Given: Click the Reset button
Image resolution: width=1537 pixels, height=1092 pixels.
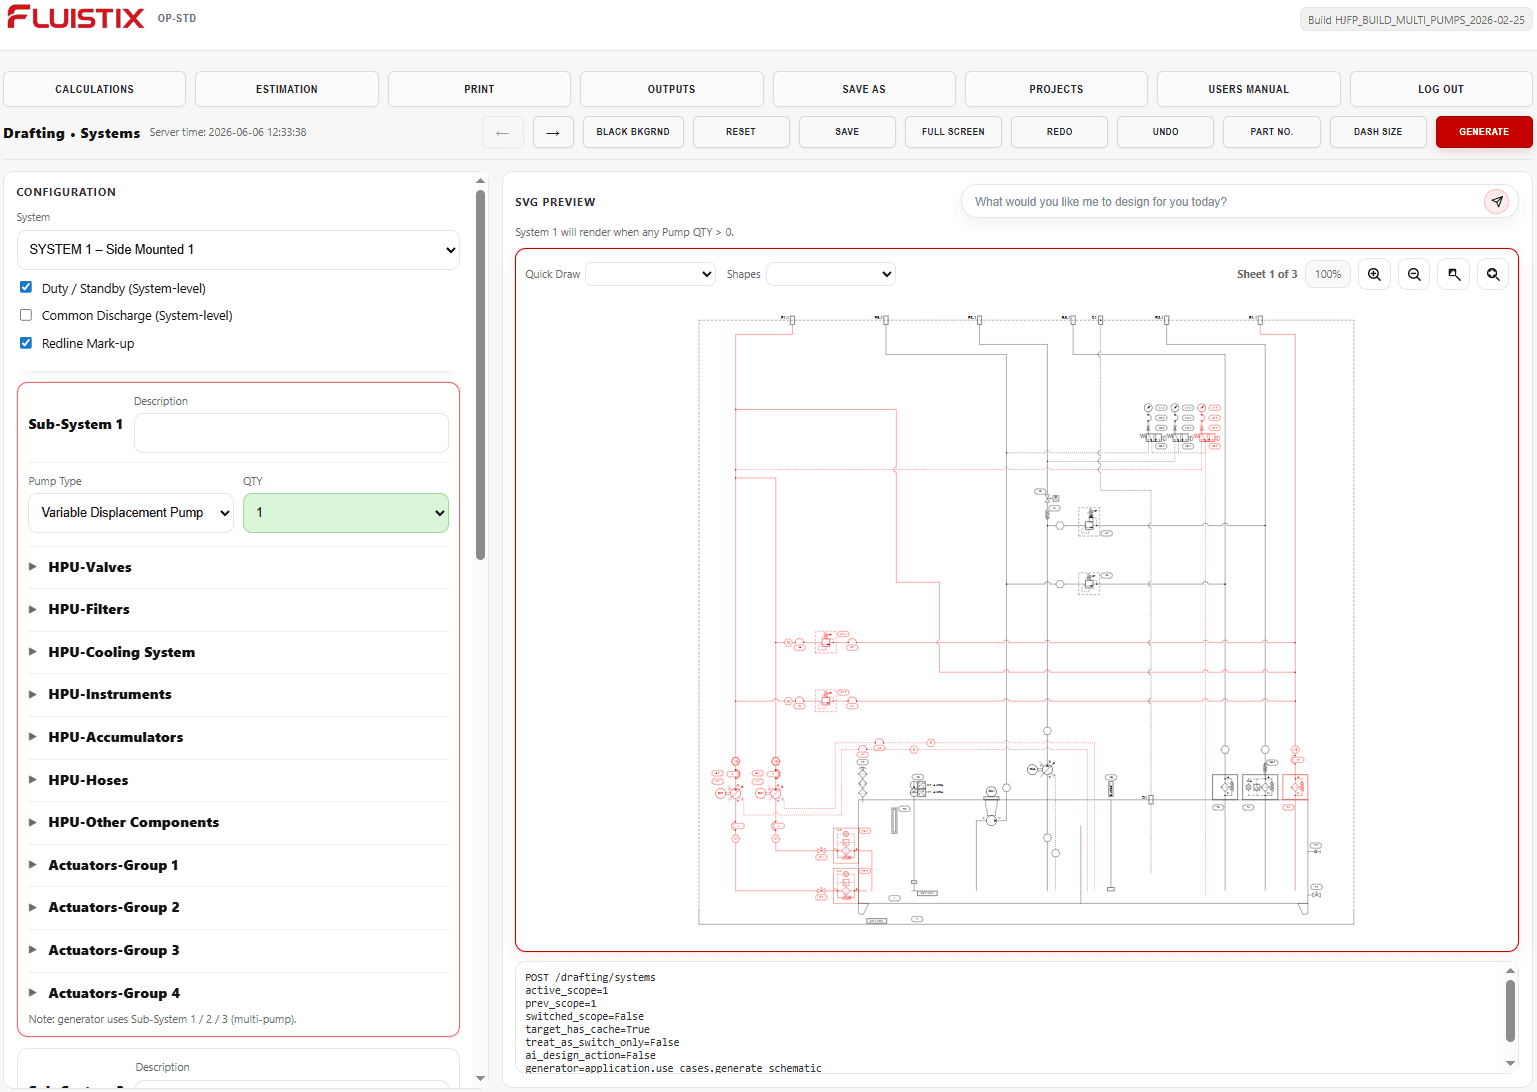Looking at the screenshot, I should [741, 132].
